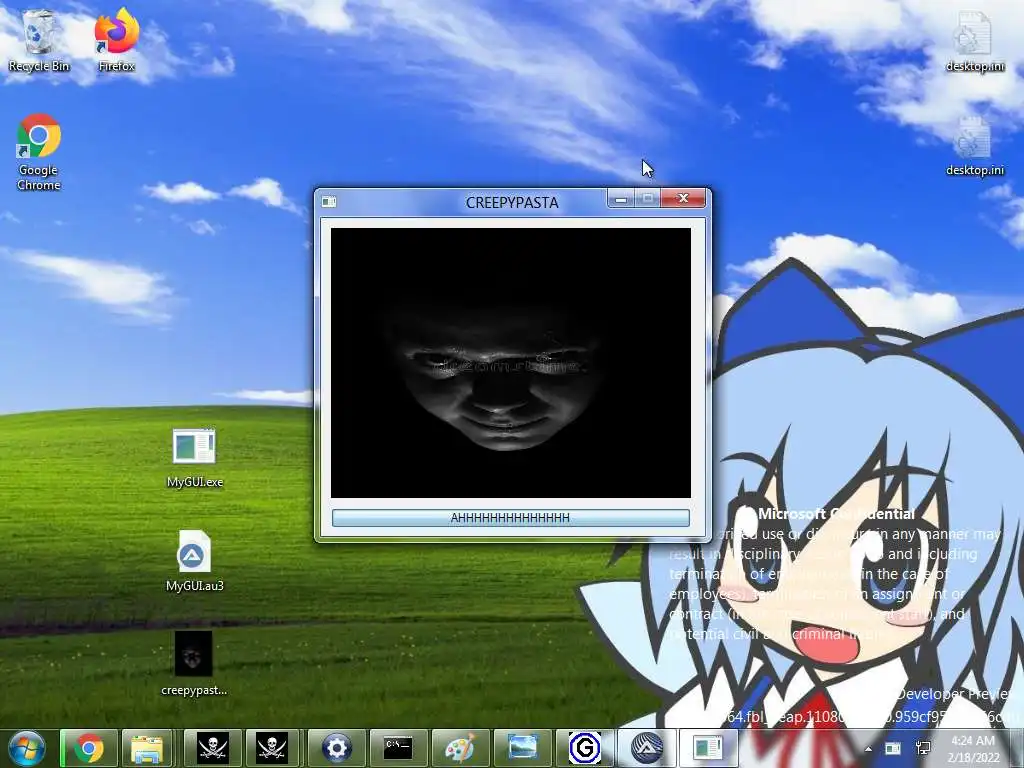Image resolution: width=1024 pixels, height=768 pixels.
Task: Click the AutoIt taskbar icon
Action: tap(647, 748)
